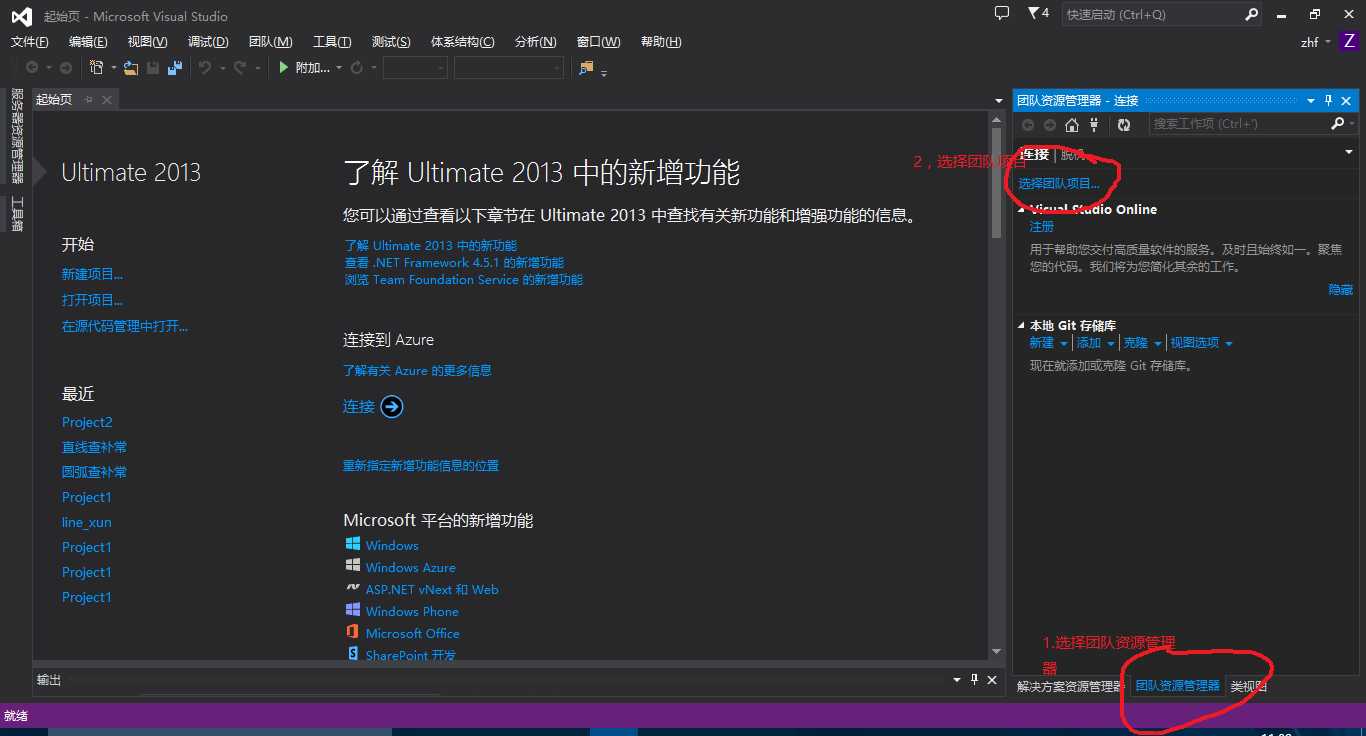Open the 视图(V) menu
This screenshot has height=736, width=1366.
coord(148,42)
